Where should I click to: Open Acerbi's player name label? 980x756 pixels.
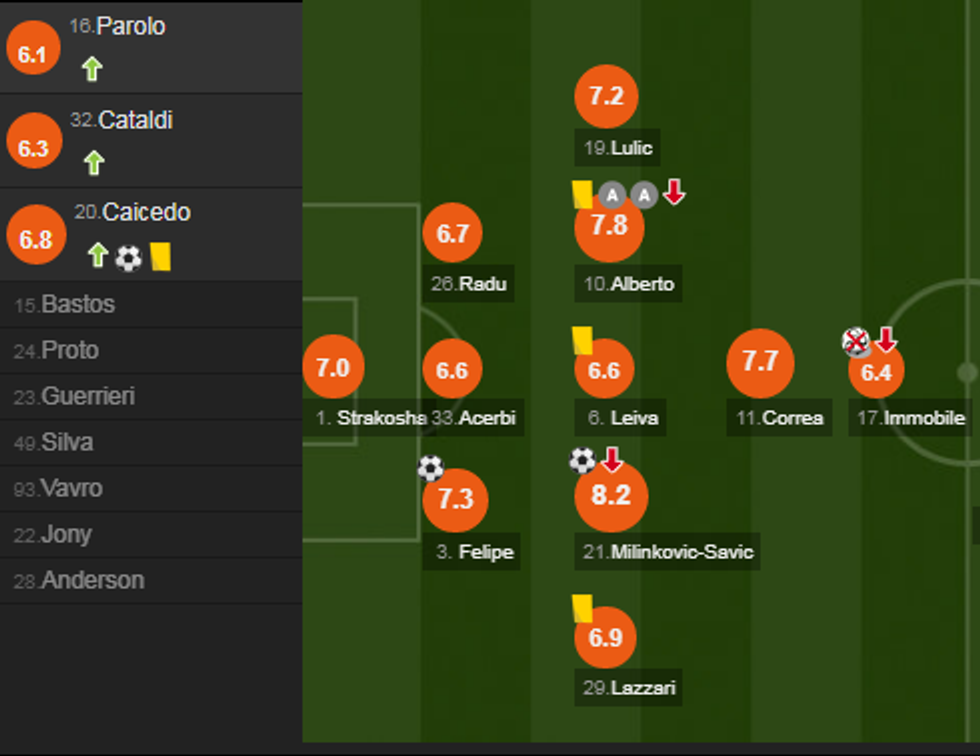[x=479, y=418]
